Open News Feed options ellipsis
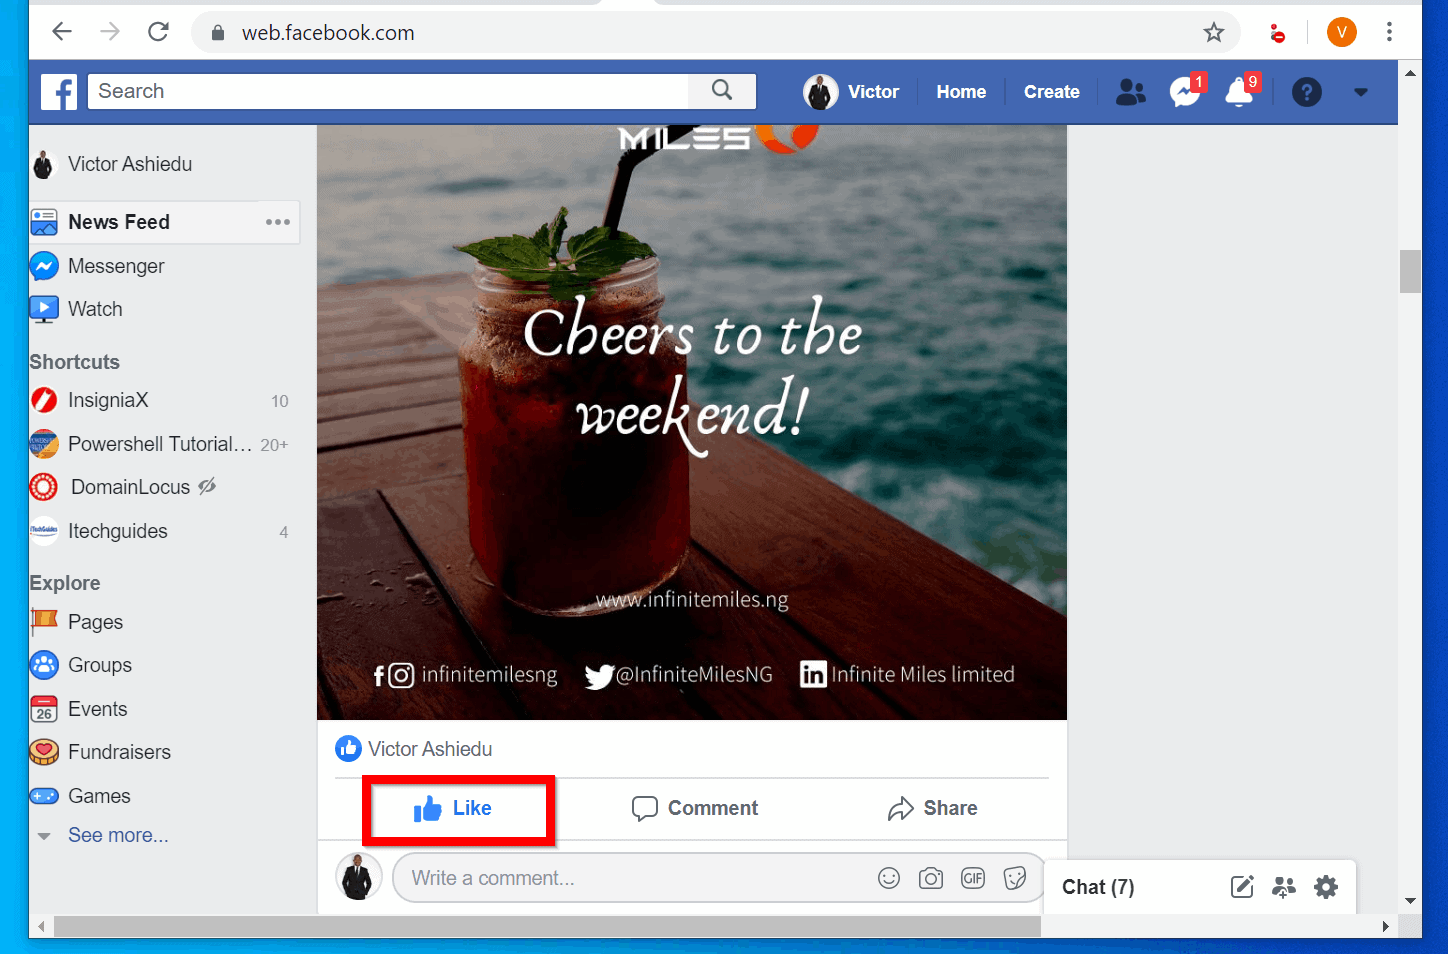 pyautogui.click(x=277, y=222)
